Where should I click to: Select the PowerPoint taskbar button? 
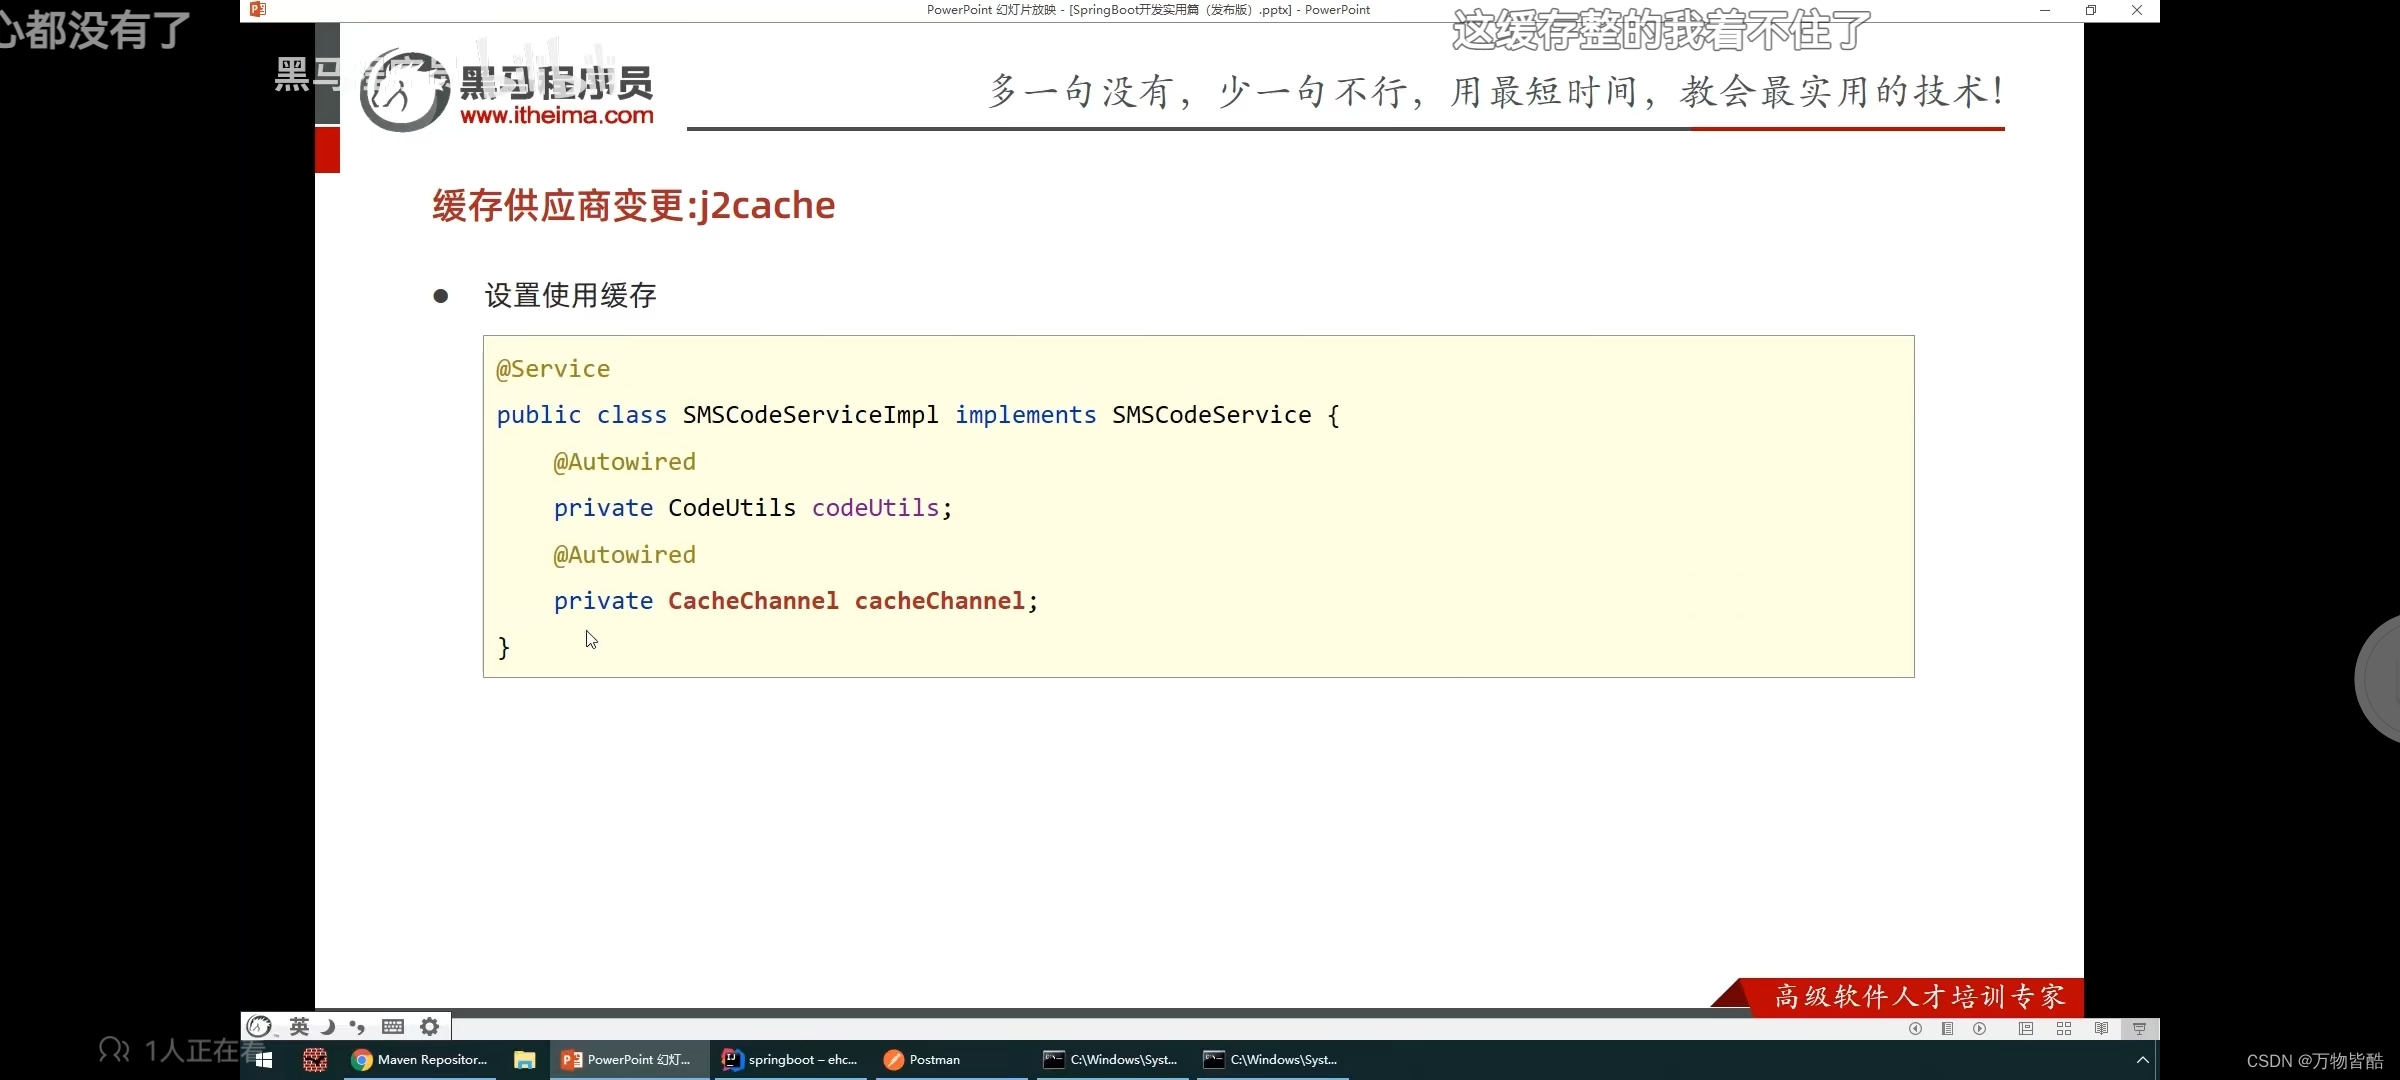click(629, 1059)
